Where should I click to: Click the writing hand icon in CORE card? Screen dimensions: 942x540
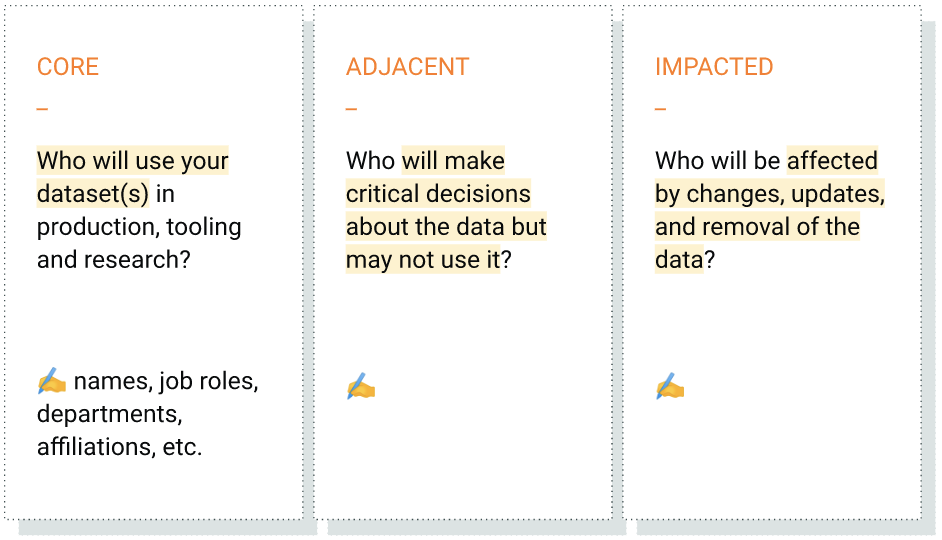click(51, 381)
